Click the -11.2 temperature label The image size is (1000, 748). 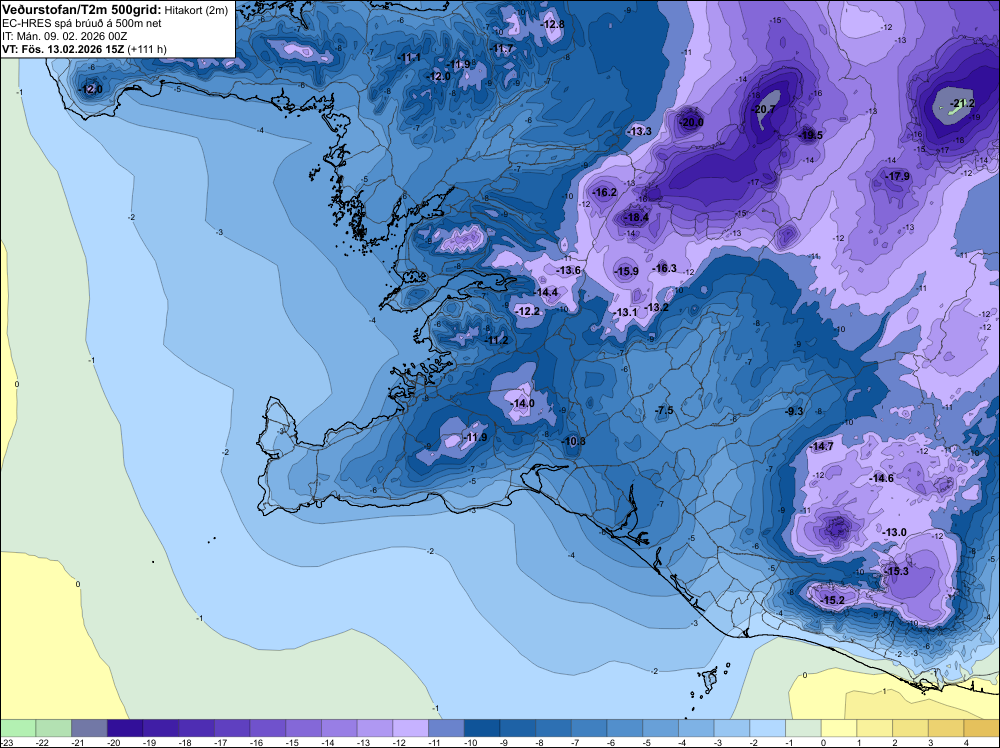pos(497,341)
